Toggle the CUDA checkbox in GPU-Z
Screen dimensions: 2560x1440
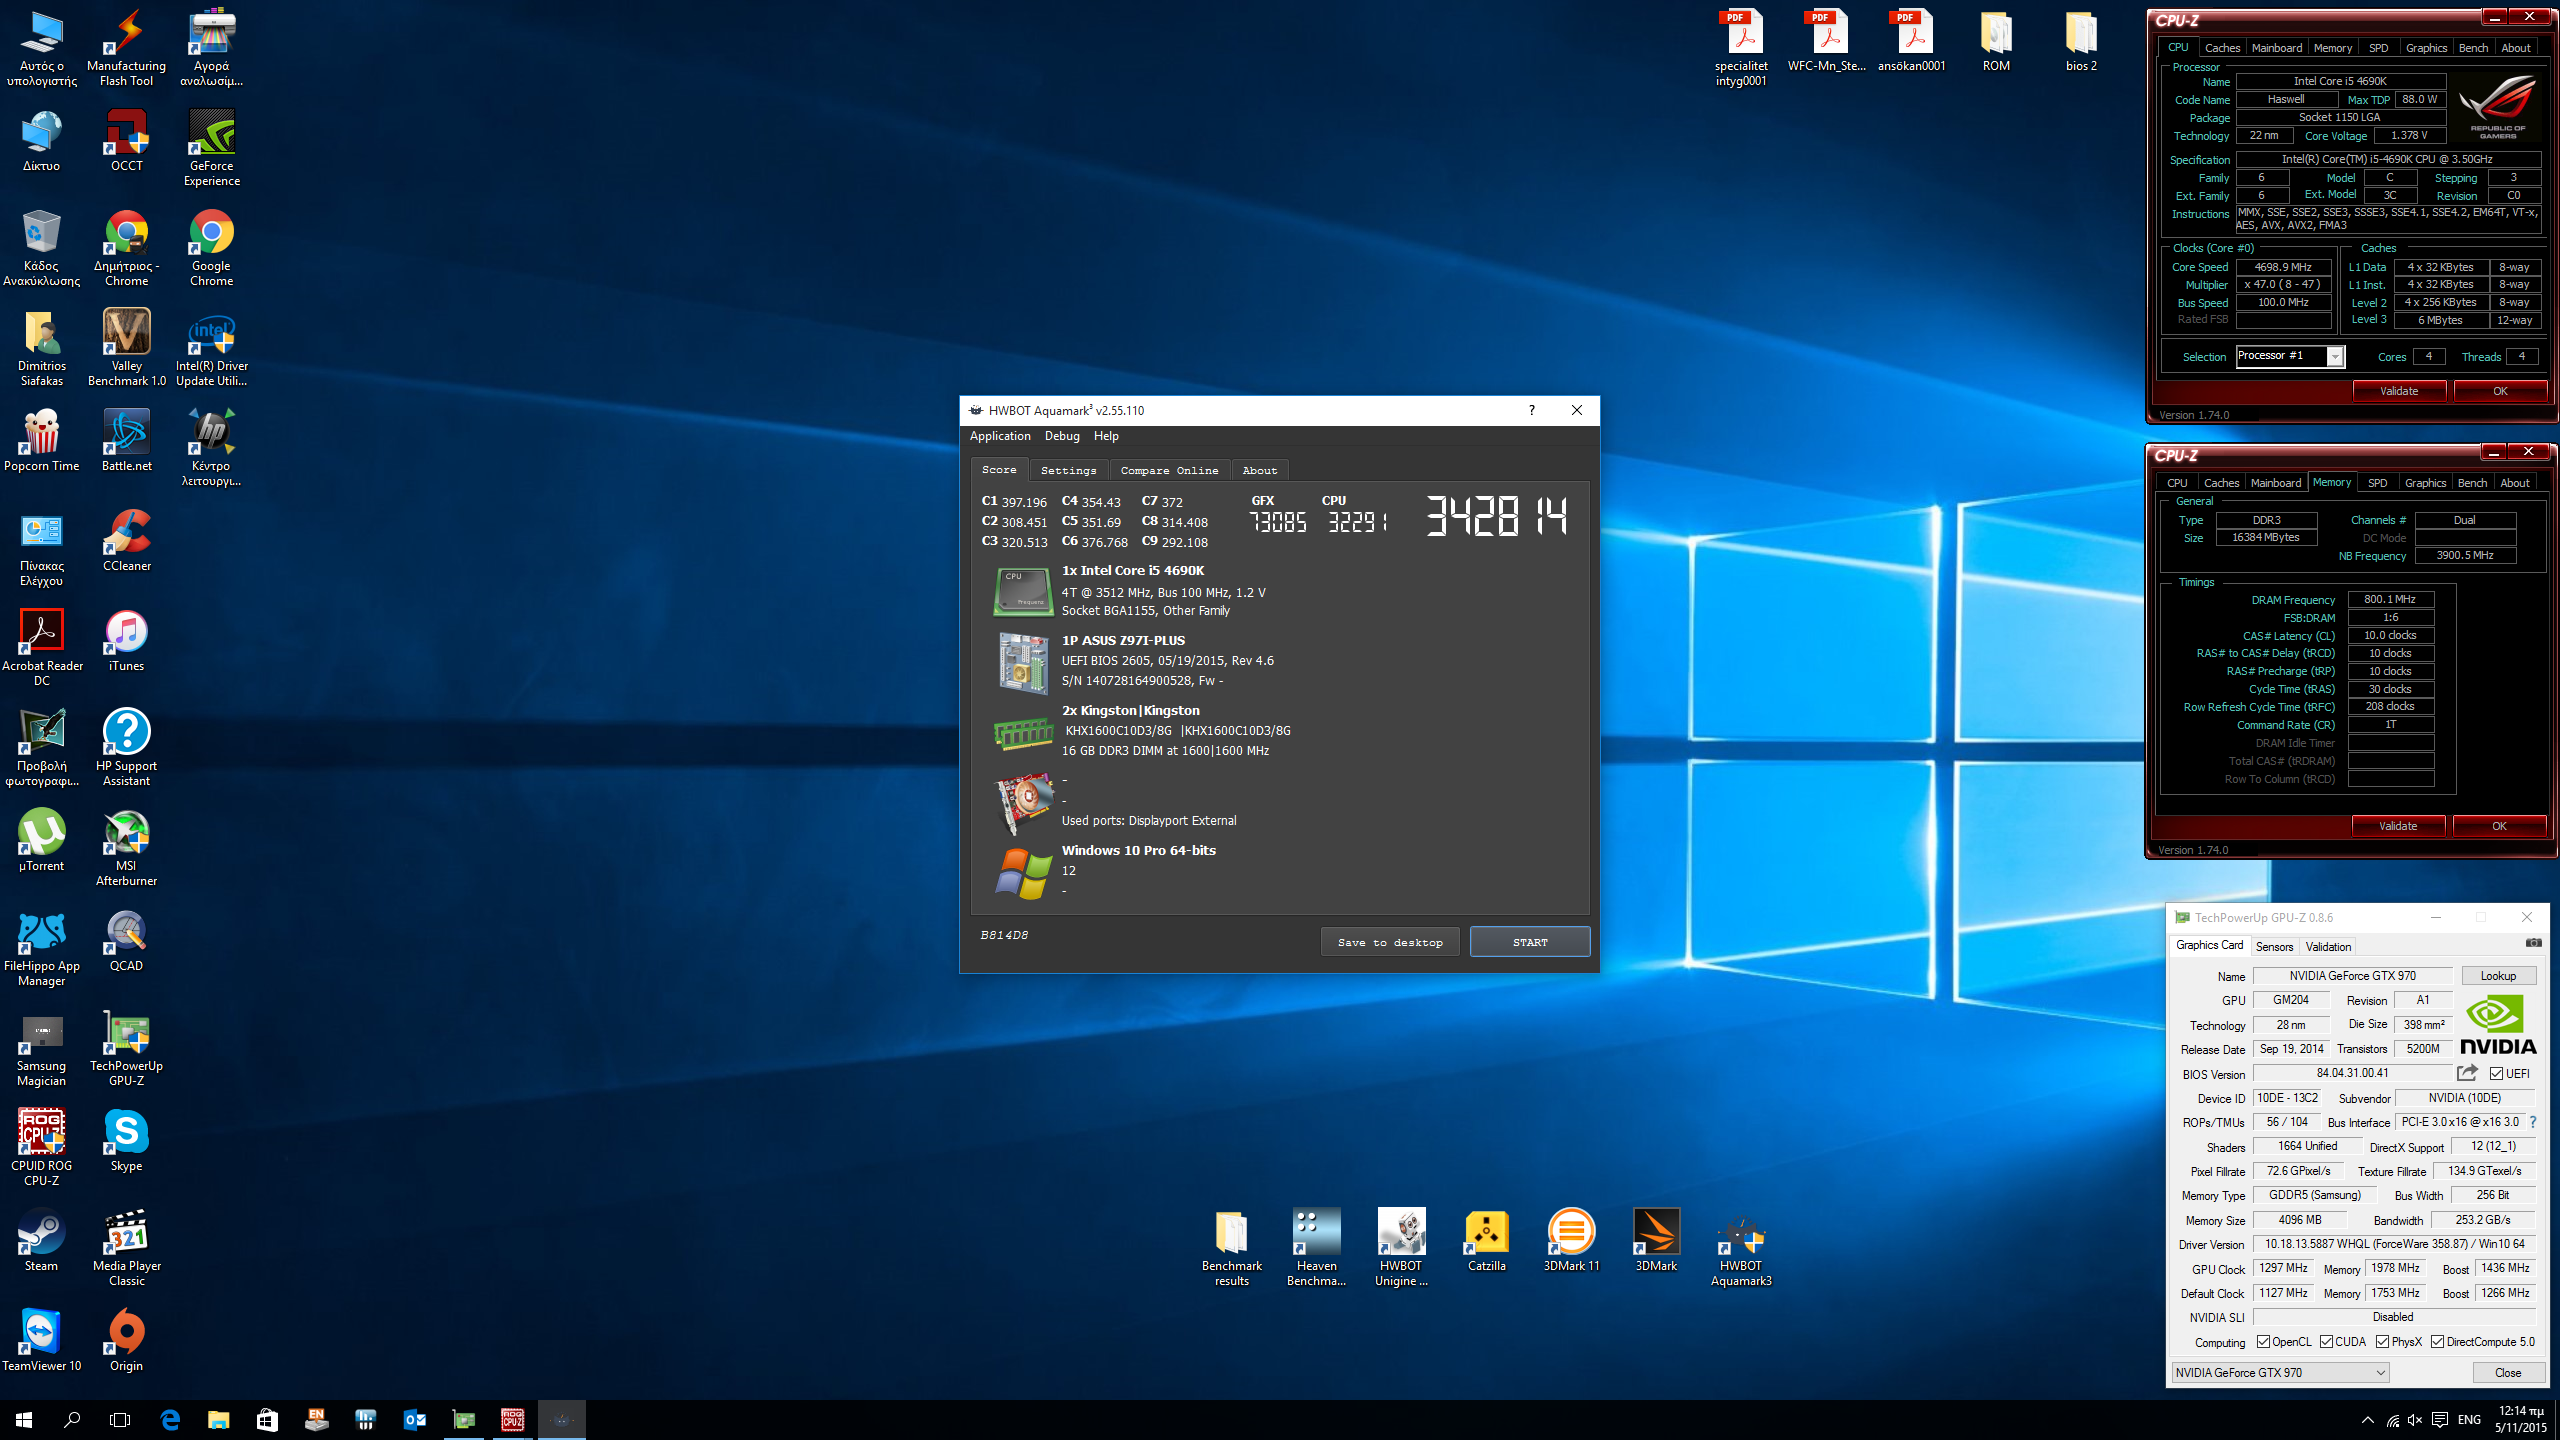(x=2327, y=1342)
